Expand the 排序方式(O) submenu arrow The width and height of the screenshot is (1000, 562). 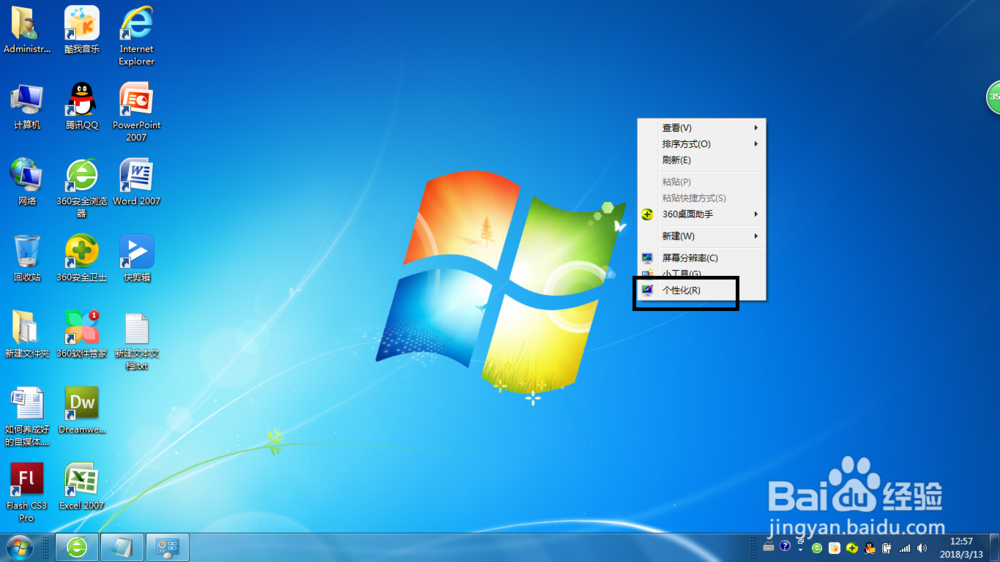click(756, 144)
